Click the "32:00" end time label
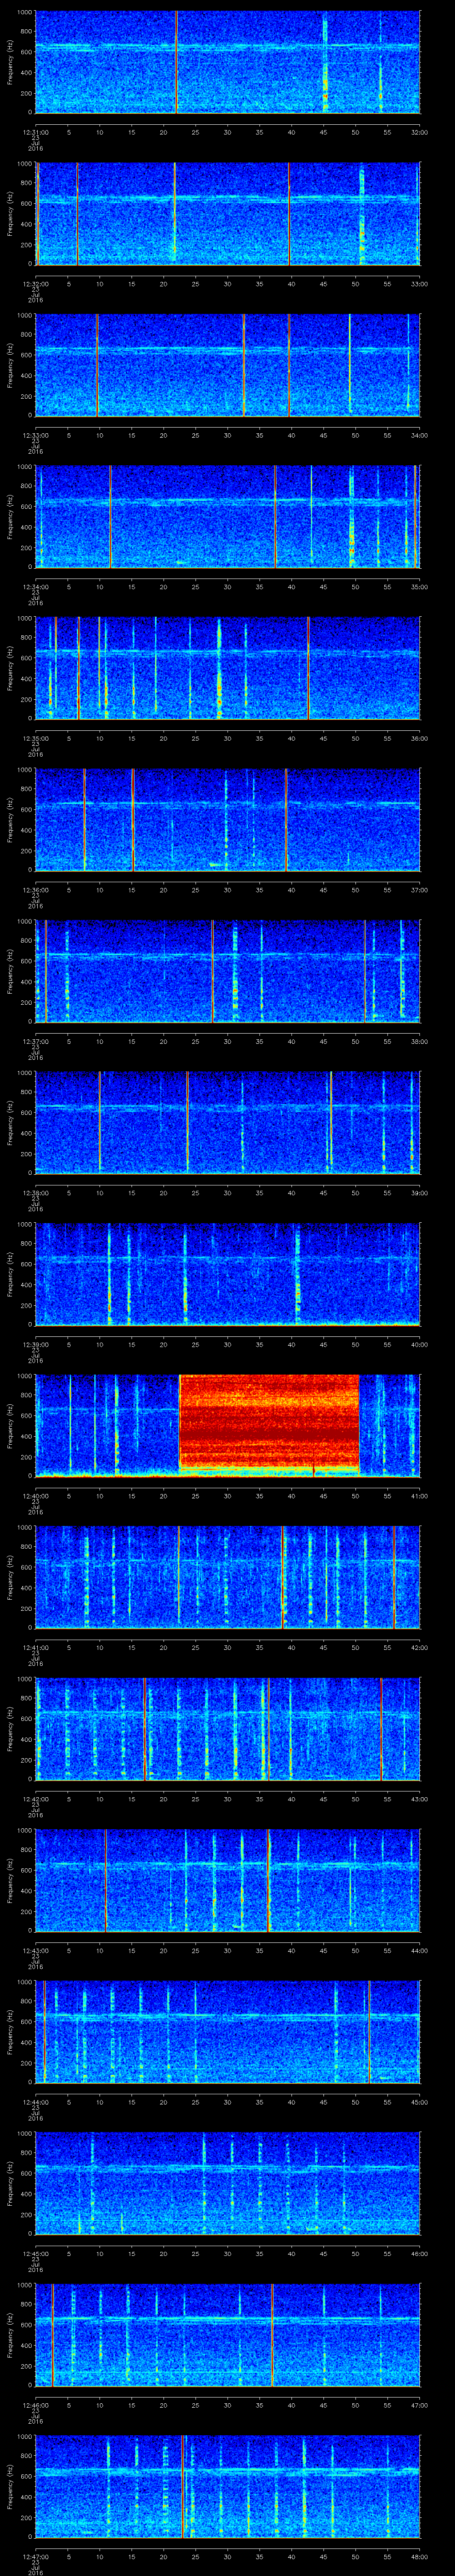455x2576 pixels. (419, 131)
